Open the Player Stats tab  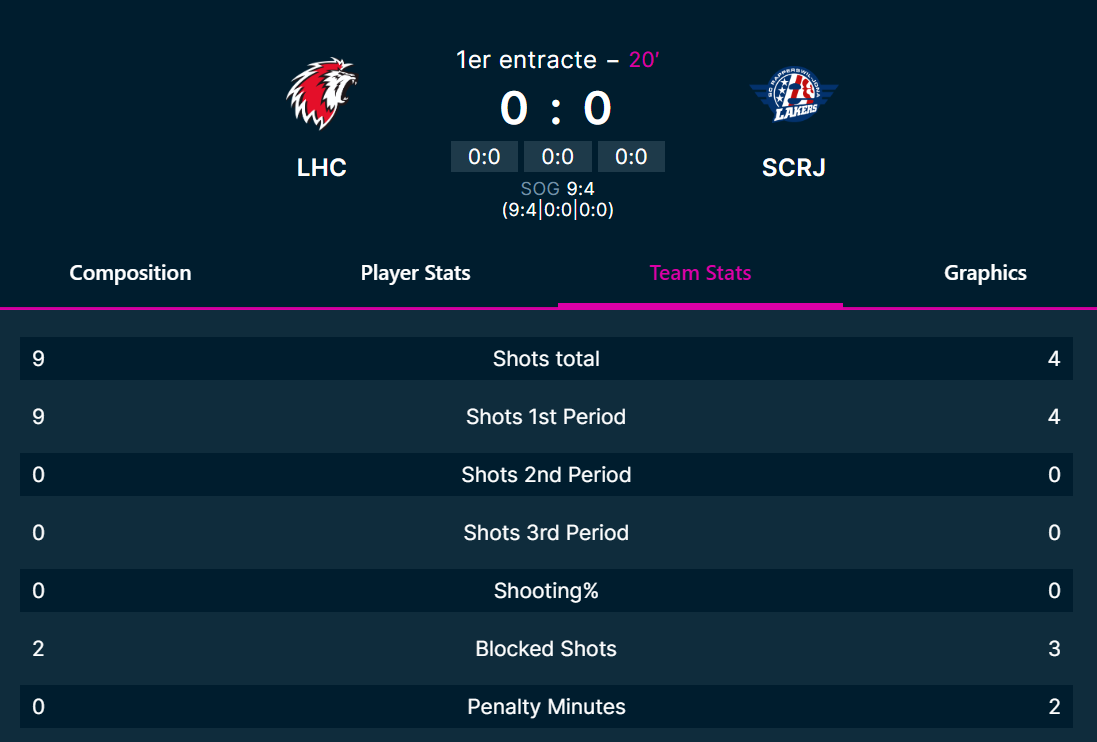click(415, 272)
